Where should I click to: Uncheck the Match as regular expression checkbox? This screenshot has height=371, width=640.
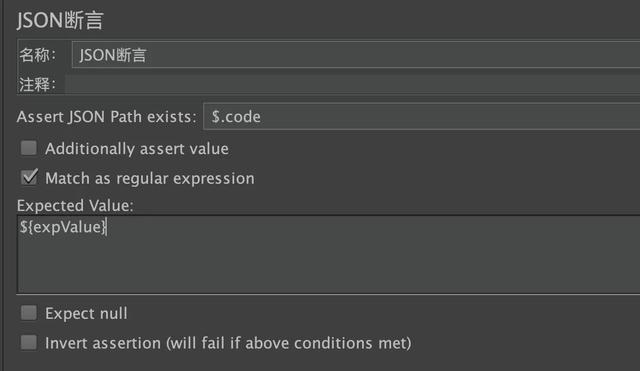(29, 178)
